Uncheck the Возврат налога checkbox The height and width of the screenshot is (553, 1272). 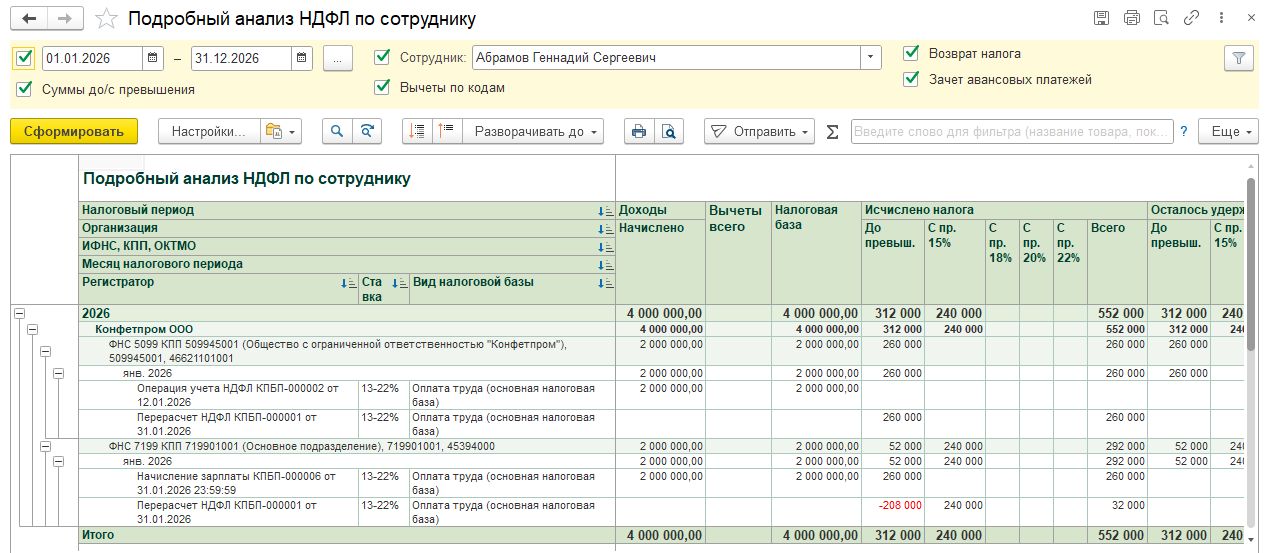tap(911, 53)
